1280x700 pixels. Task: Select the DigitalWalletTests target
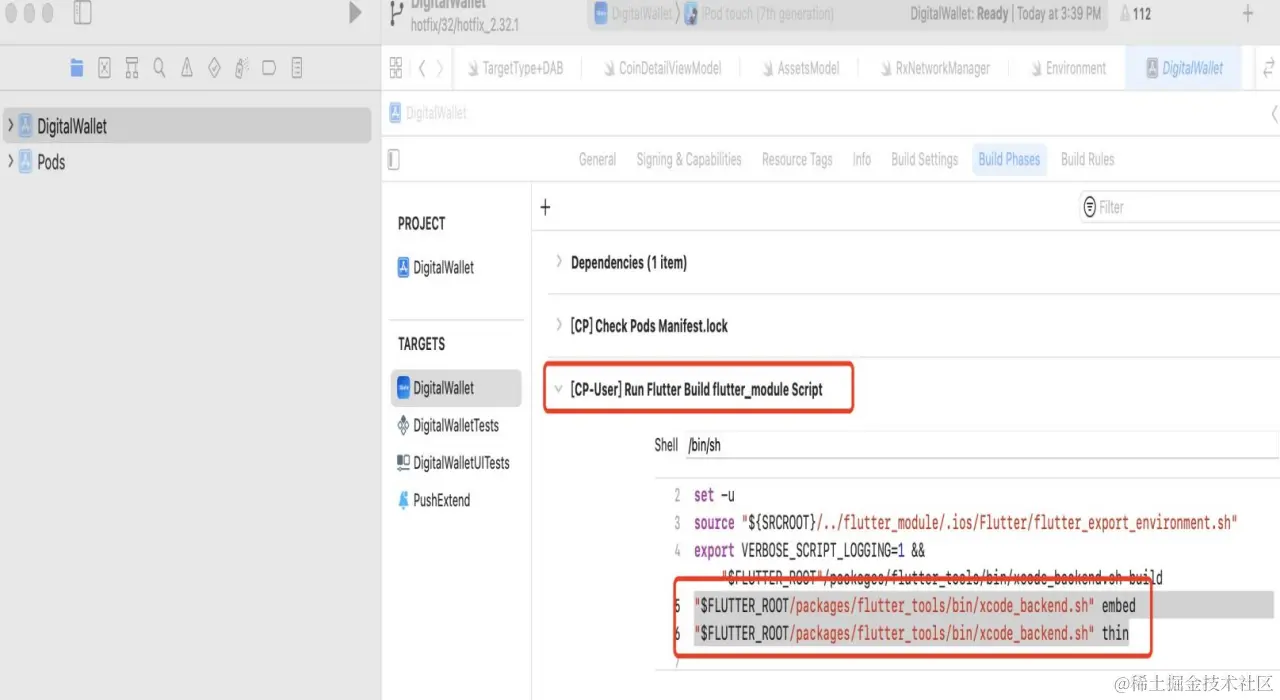pos(448,425)
